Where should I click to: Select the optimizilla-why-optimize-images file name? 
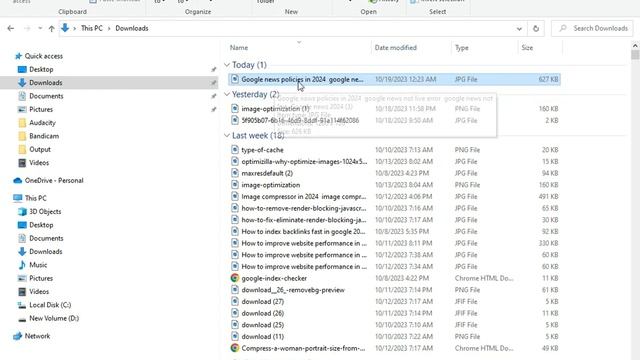point(304,162)
